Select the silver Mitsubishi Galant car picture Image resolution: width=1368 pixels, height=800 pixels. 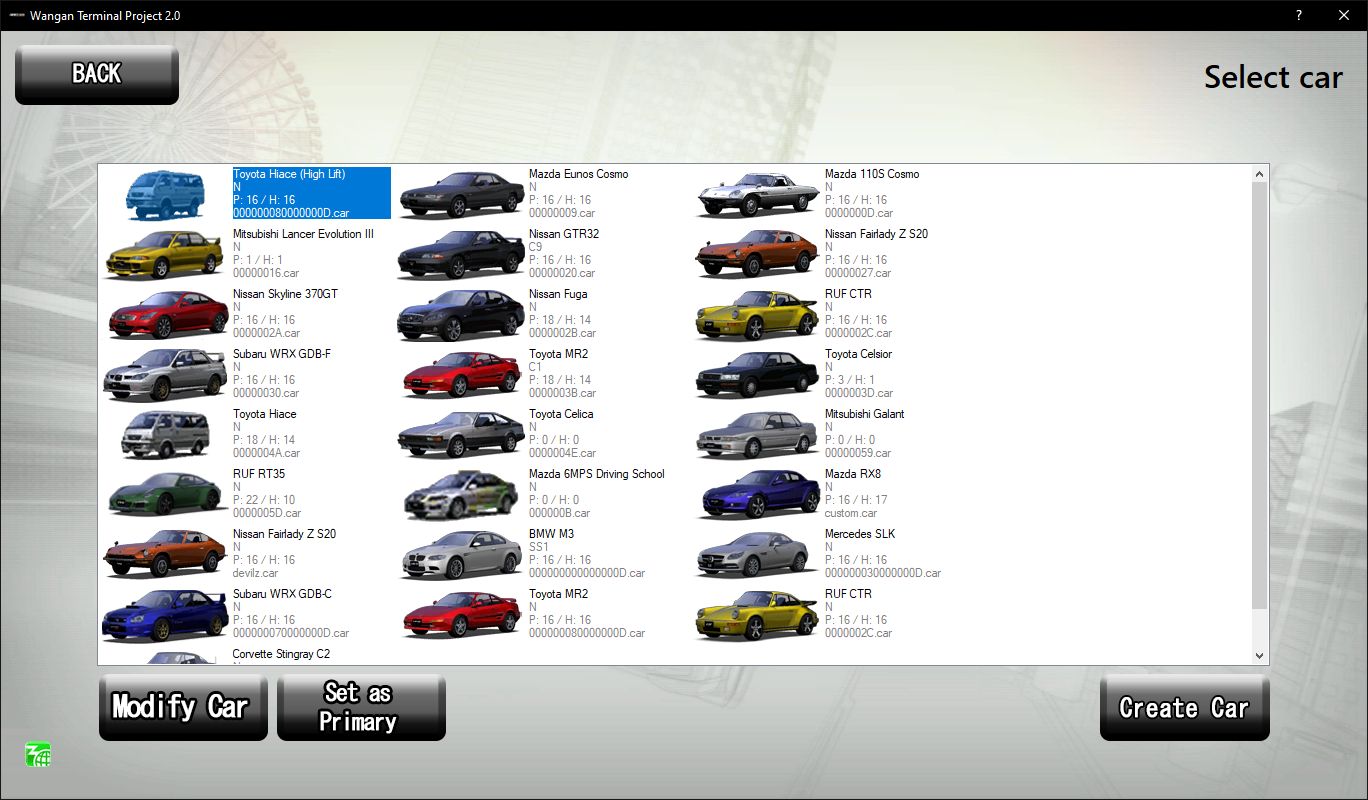tap(757, 434)
